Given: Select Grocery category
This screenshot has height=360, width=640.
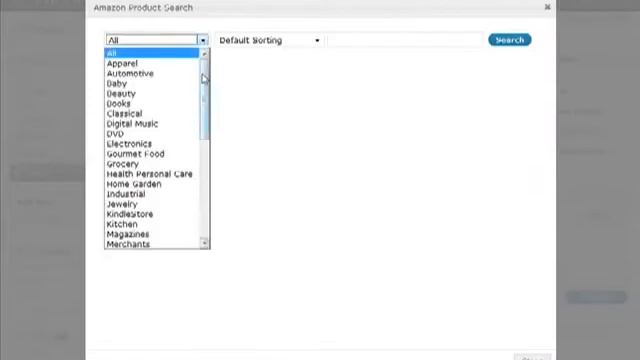Looking at the screenshot, I should (x=152, y=164).
